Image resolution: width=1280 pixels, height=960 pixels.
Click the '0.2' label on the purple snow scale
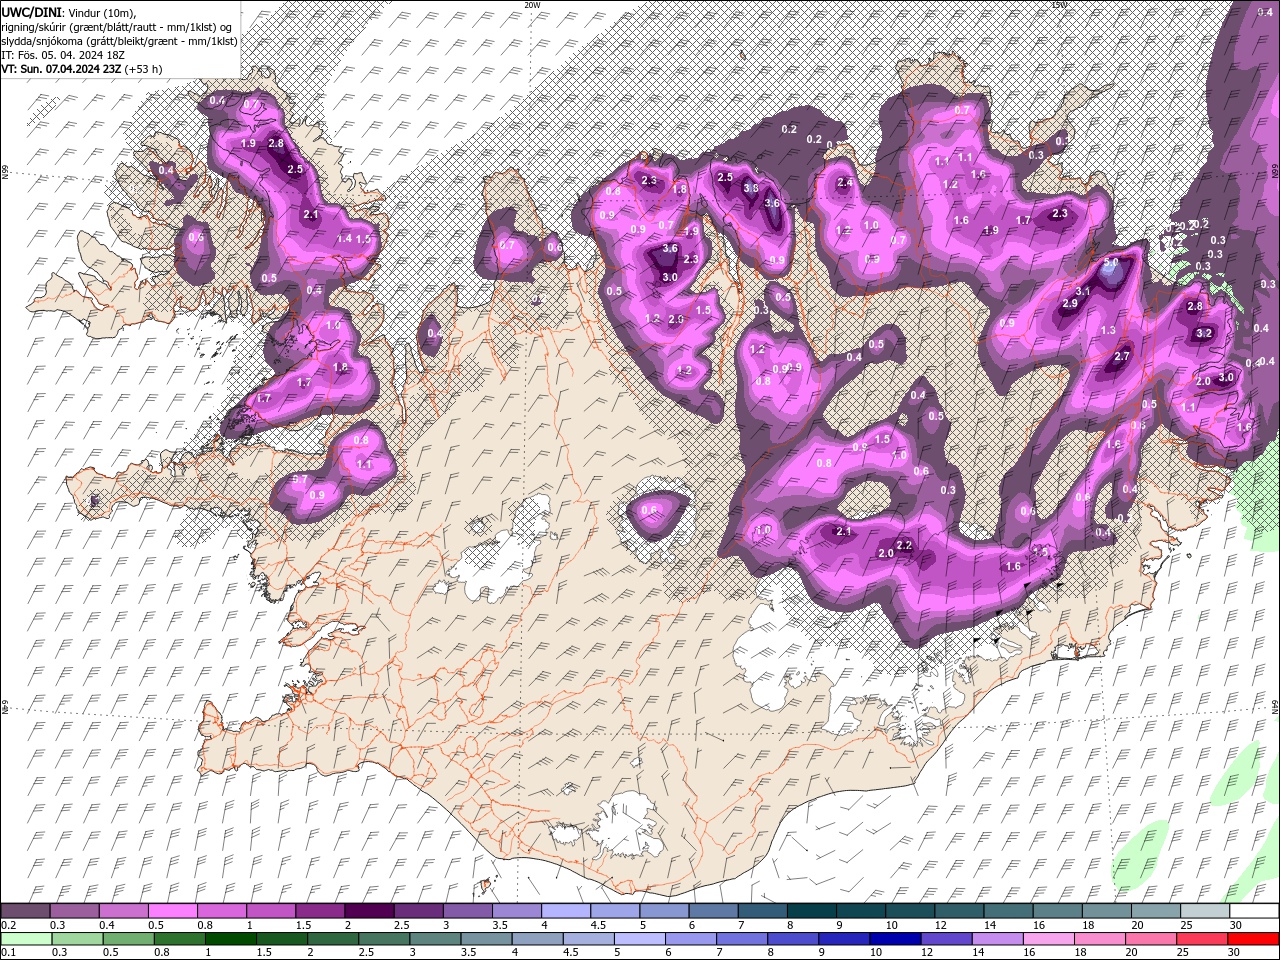[8, 925]
